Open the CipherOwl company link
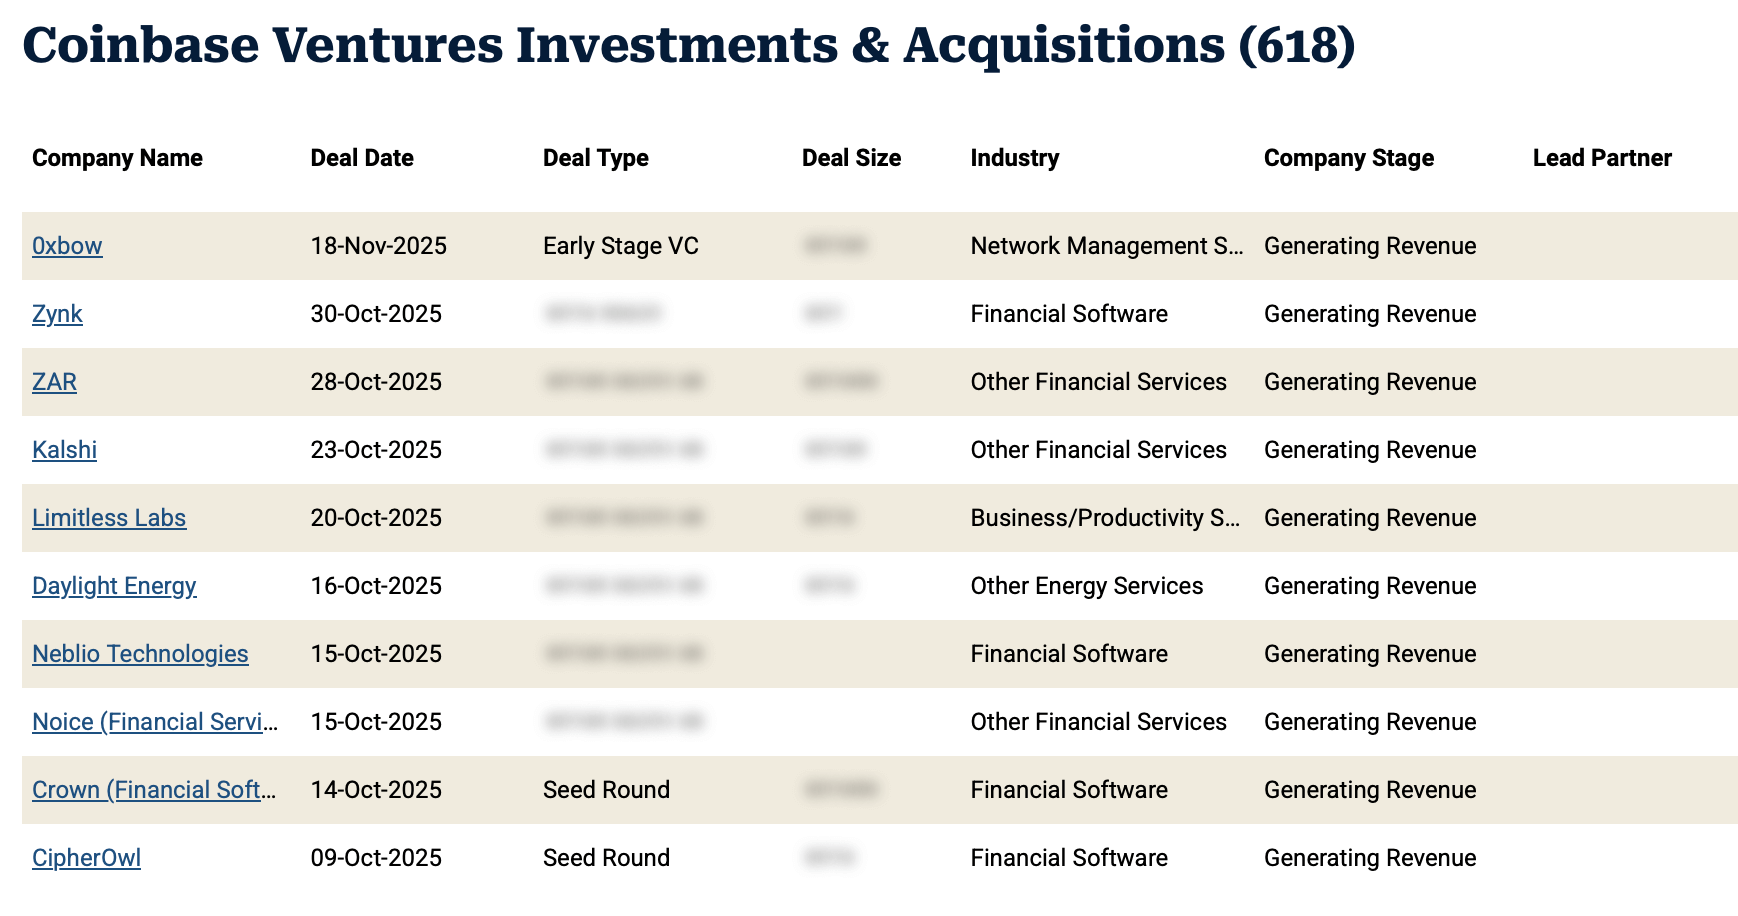Viewport: 1738px width, 916px height. point(86,858)
